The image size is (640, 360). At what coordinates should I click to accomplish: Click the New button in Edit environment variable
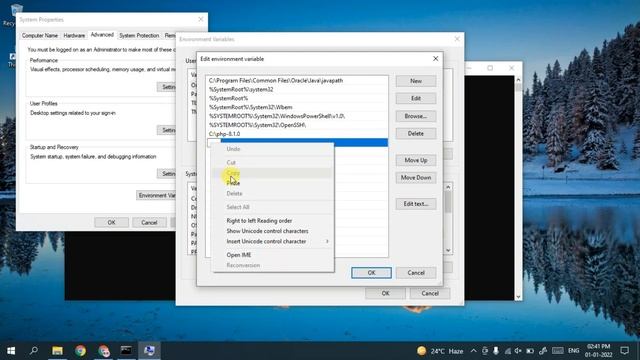click(x=416, y=81)
